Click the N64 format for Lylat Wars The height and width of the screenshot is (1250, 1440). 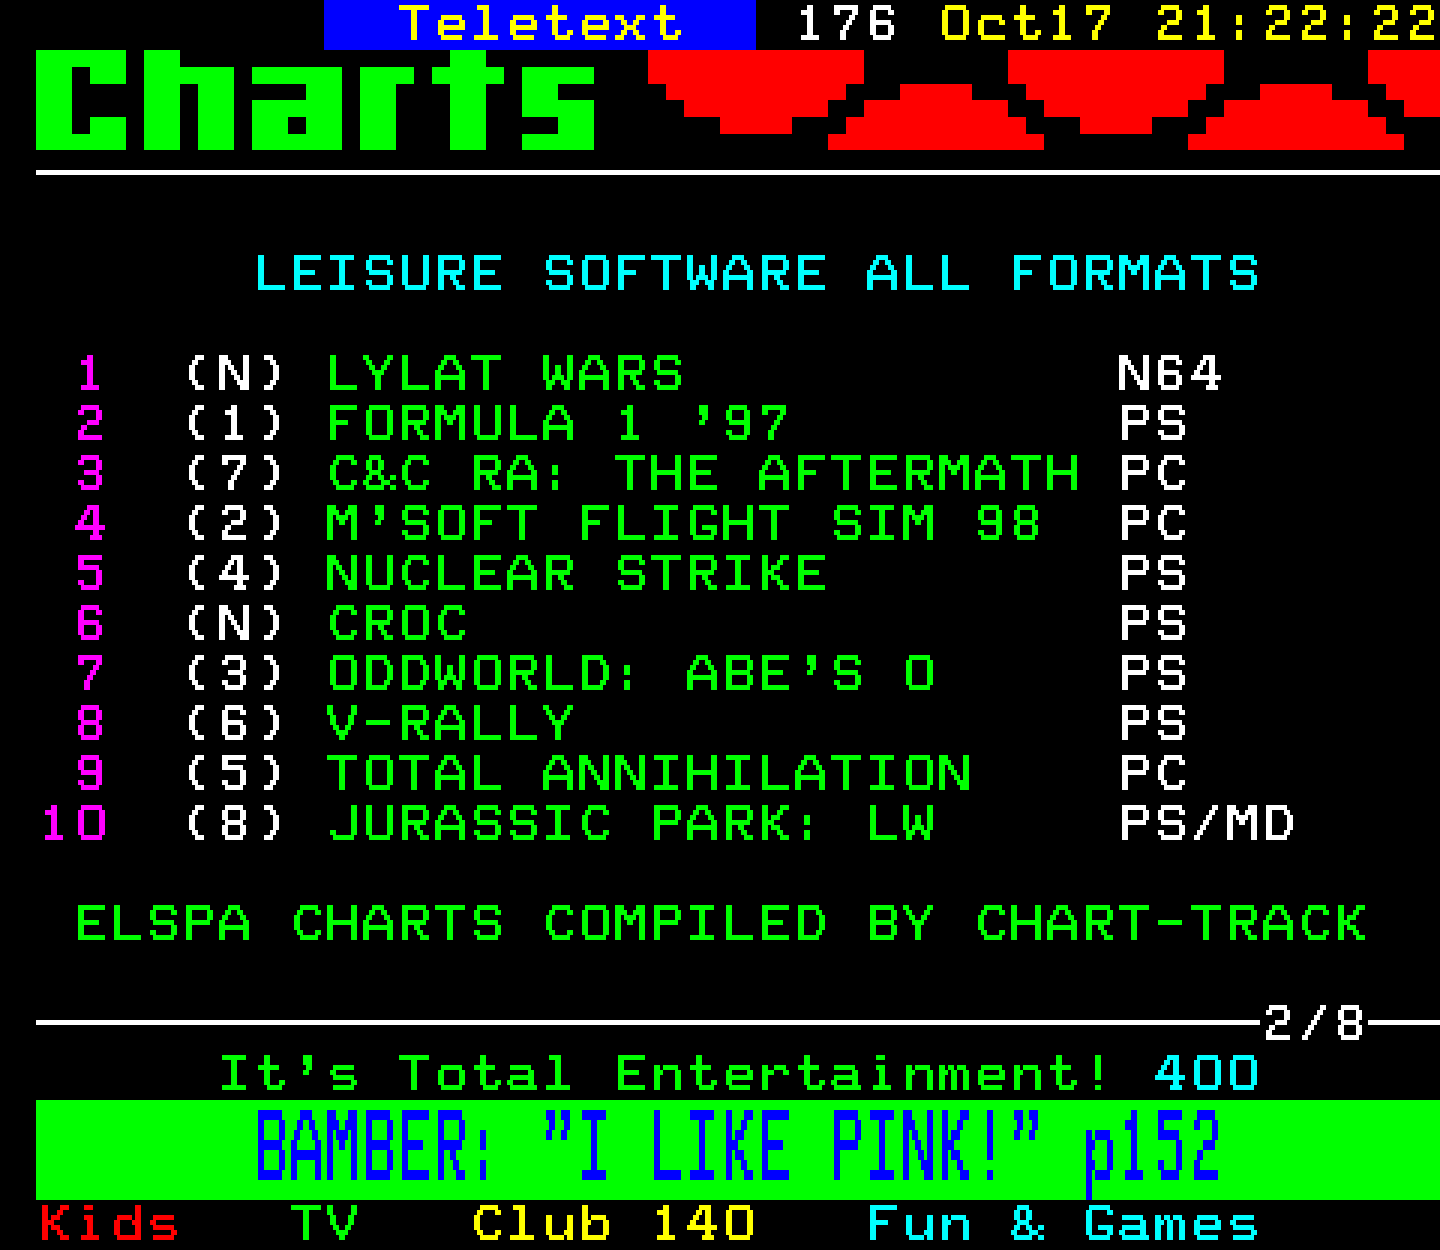[x=1170, y=374]
